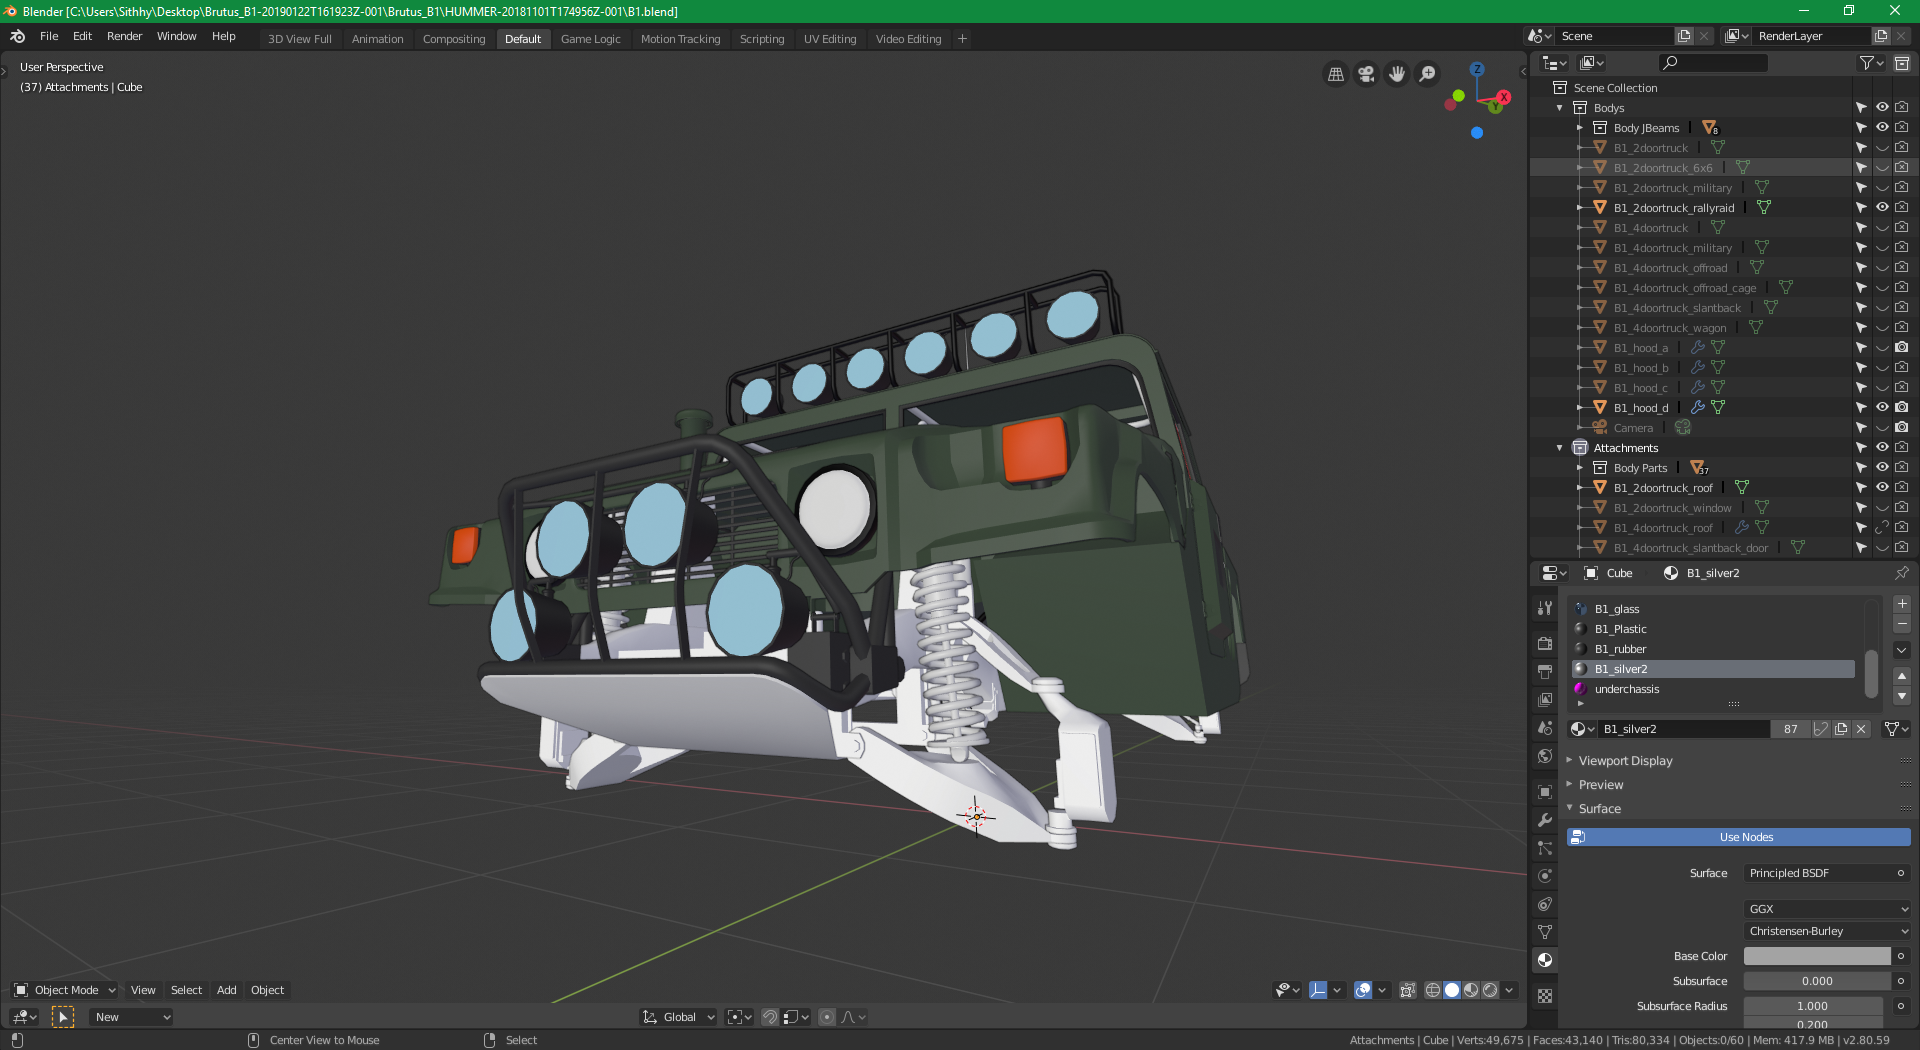Switch to the UV Editing workspace tab
Viewport: 1920px width, 1050px height.
coord(830,39)
